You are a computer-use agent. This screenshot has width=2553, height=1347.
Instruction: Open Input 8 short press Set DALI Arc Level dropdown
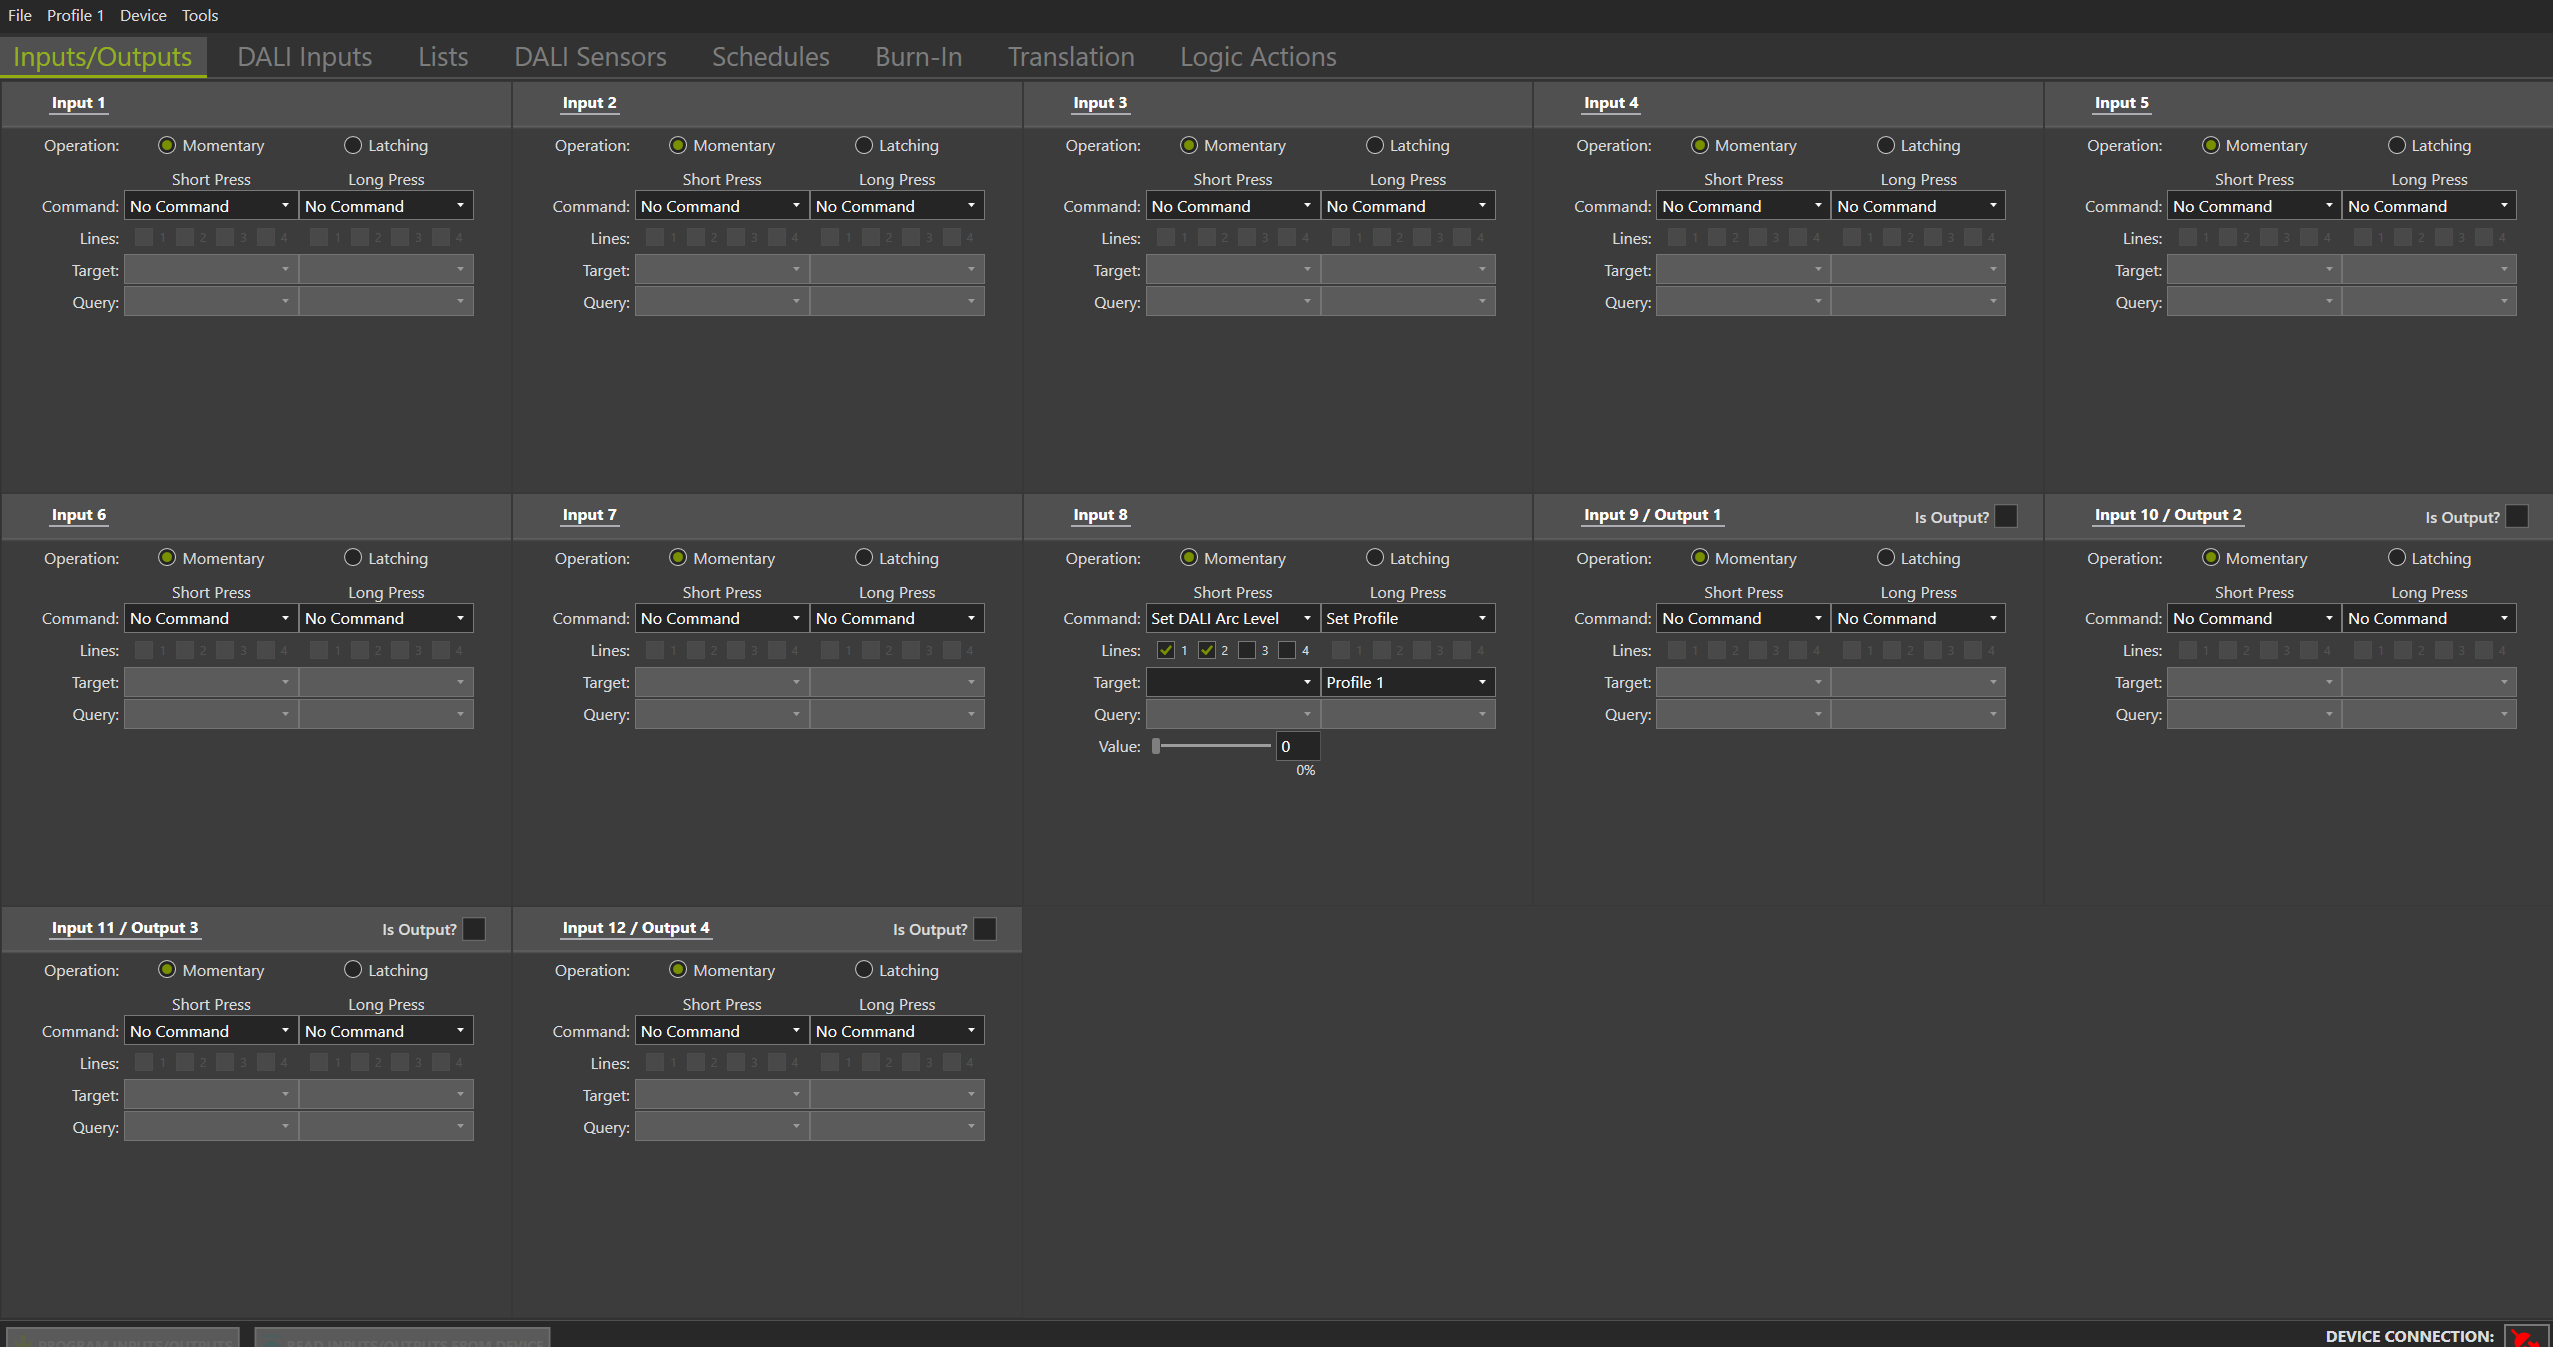coord(1232,619)
